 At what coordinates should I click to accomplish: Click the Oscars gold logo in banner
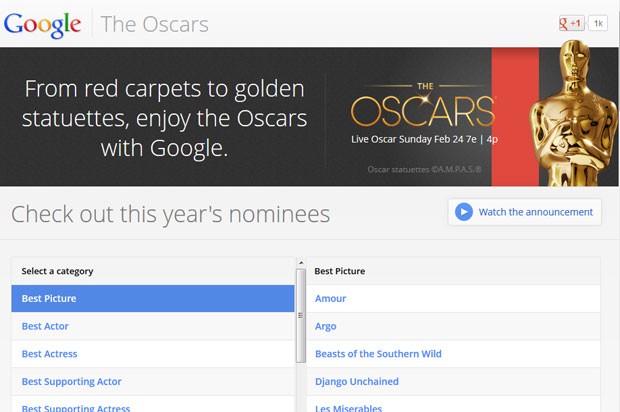[422, 105]
